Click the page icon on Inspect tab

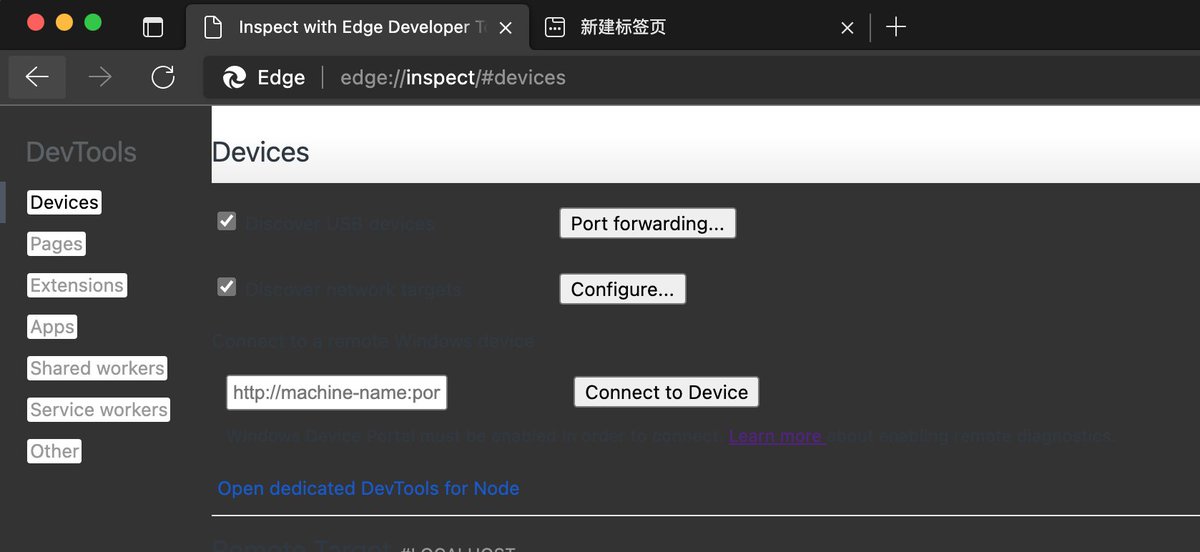pos(213,27)
